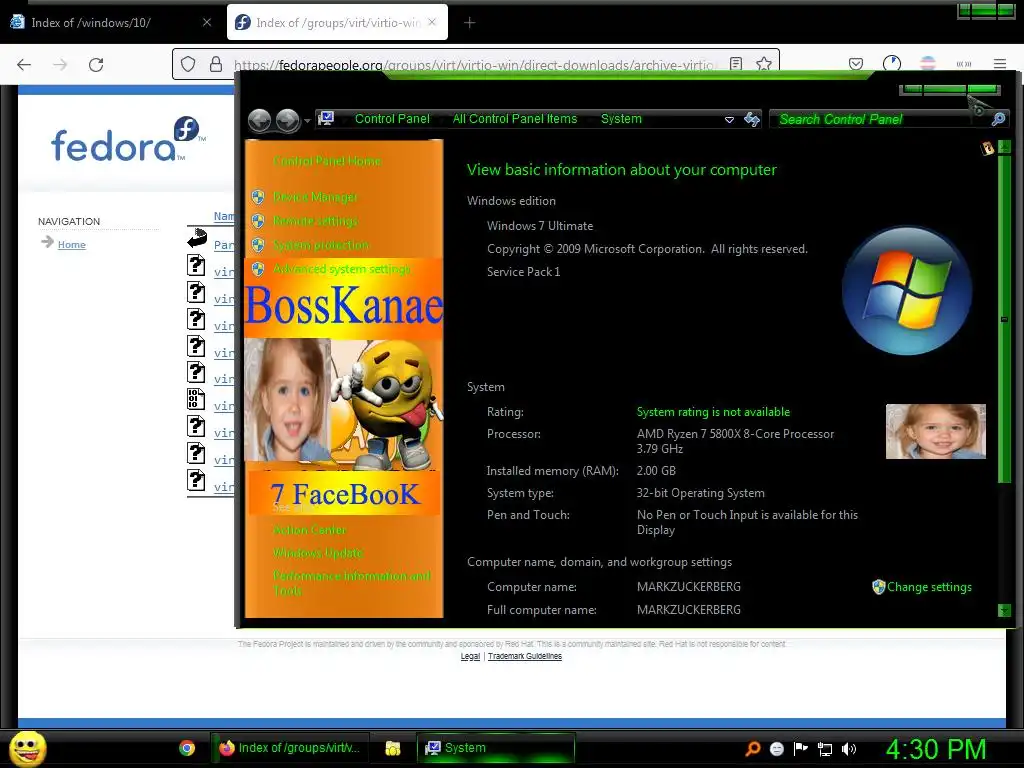
Task: Click the striped round extension icon in Firefox toolbar
Action: tap(928, 63)
